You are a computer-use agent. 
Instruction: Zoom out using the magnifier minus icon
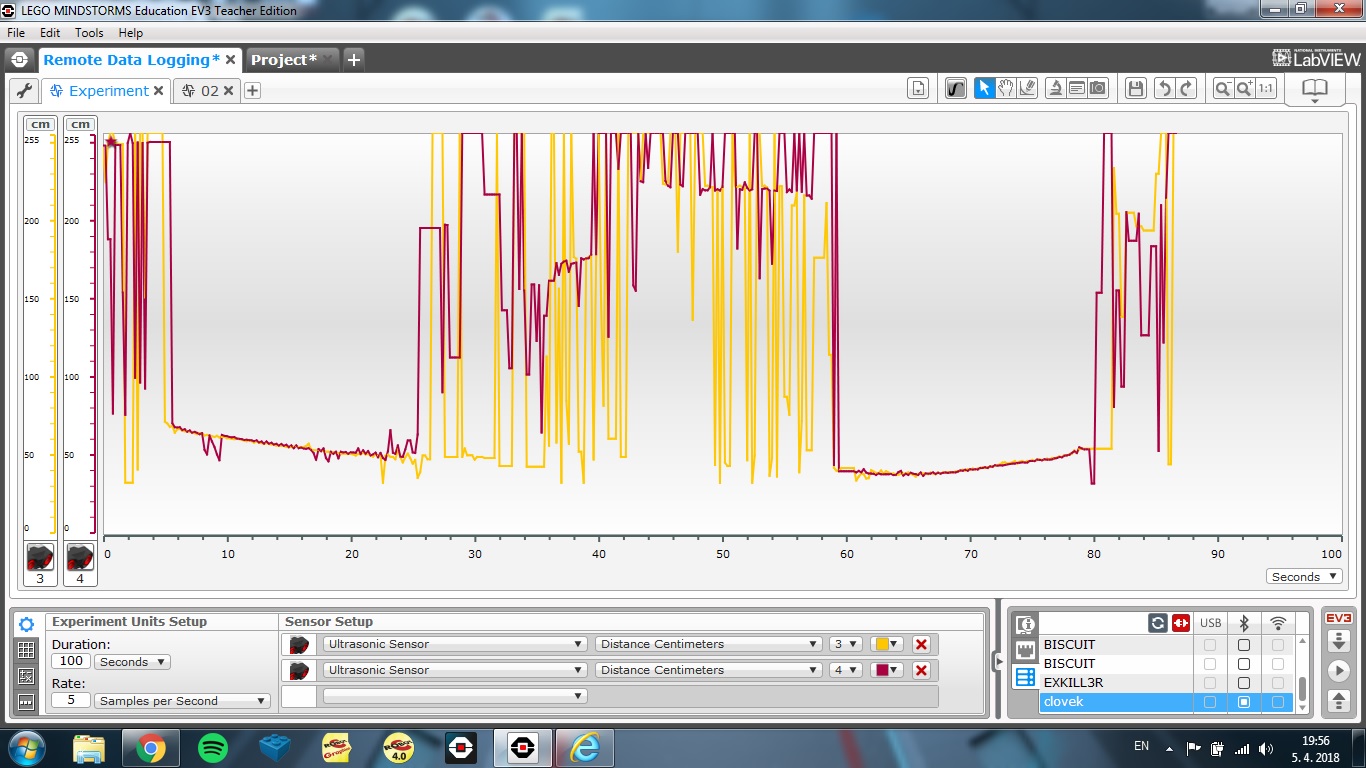1222,88
